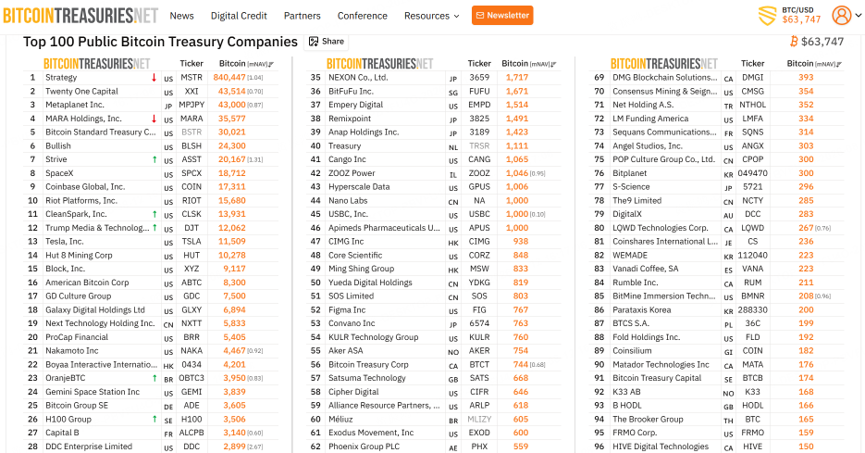The height and width of the screenshot is (453, 865).
Task: Click the BTC/USD $63,747 price ticker
Action: (x=801, y=15)
